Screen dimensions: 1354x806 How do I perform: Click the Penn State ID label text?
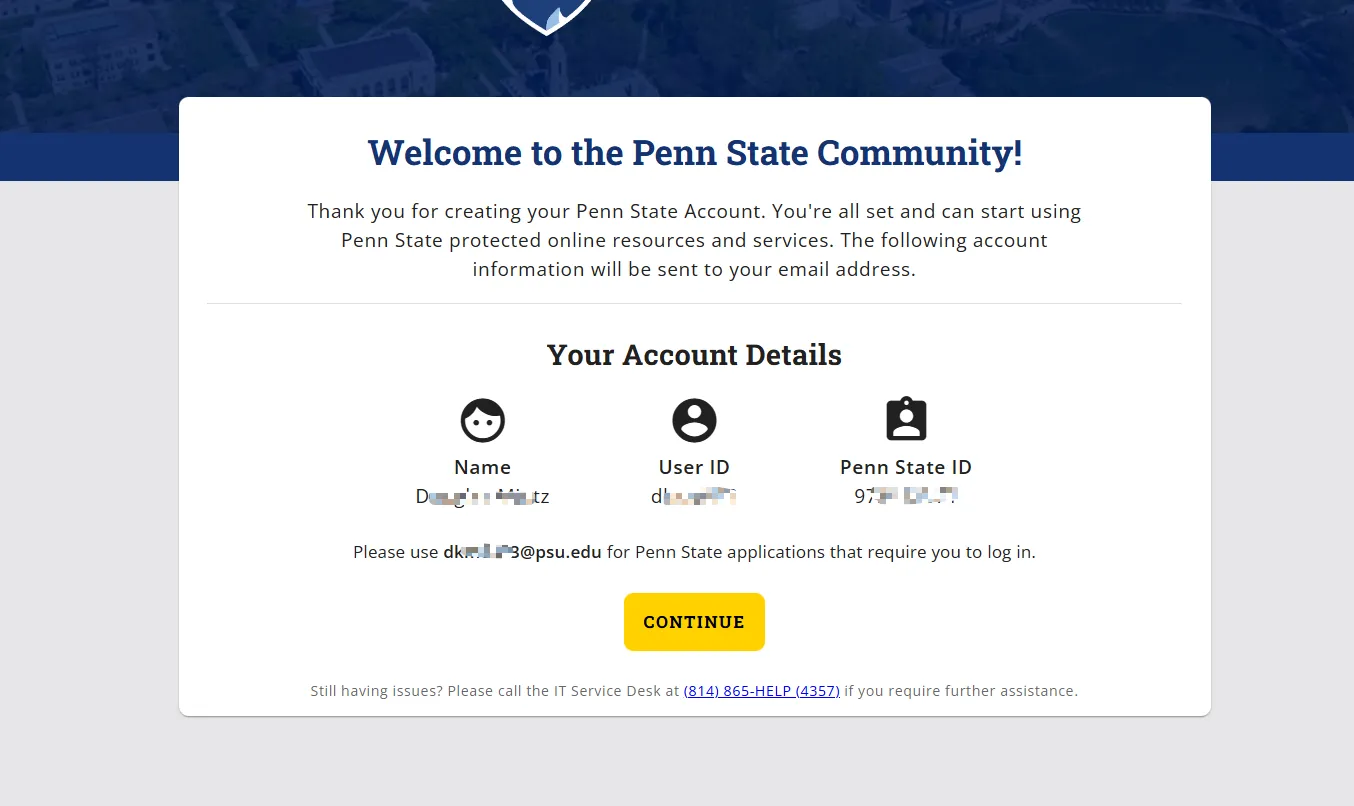(906, 467)
